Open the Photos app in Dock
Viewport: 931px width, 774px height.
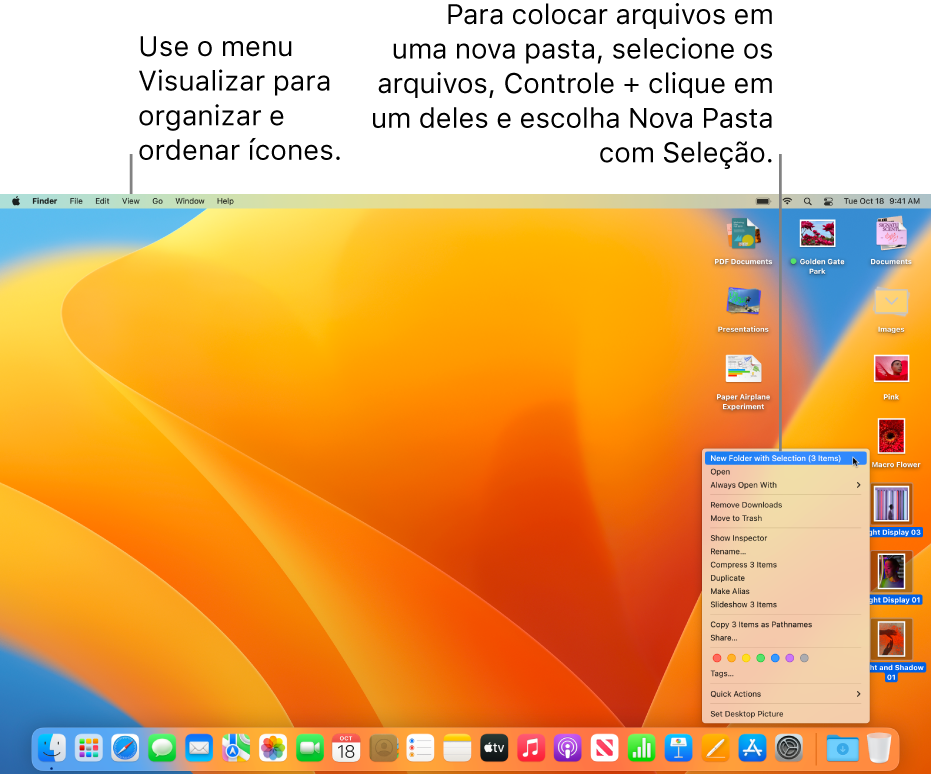[273, 747]
